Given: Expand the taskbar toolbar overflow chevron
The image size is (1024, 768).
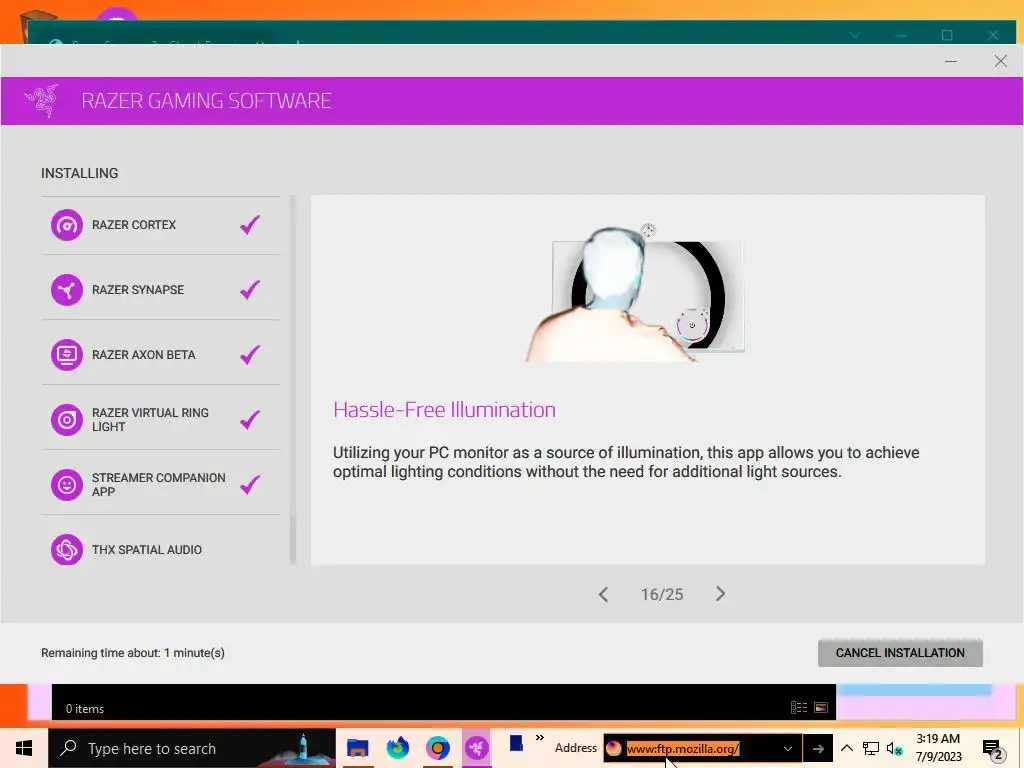Looking at the screenshot, I should pyautogui.click(x=539, y=738).
